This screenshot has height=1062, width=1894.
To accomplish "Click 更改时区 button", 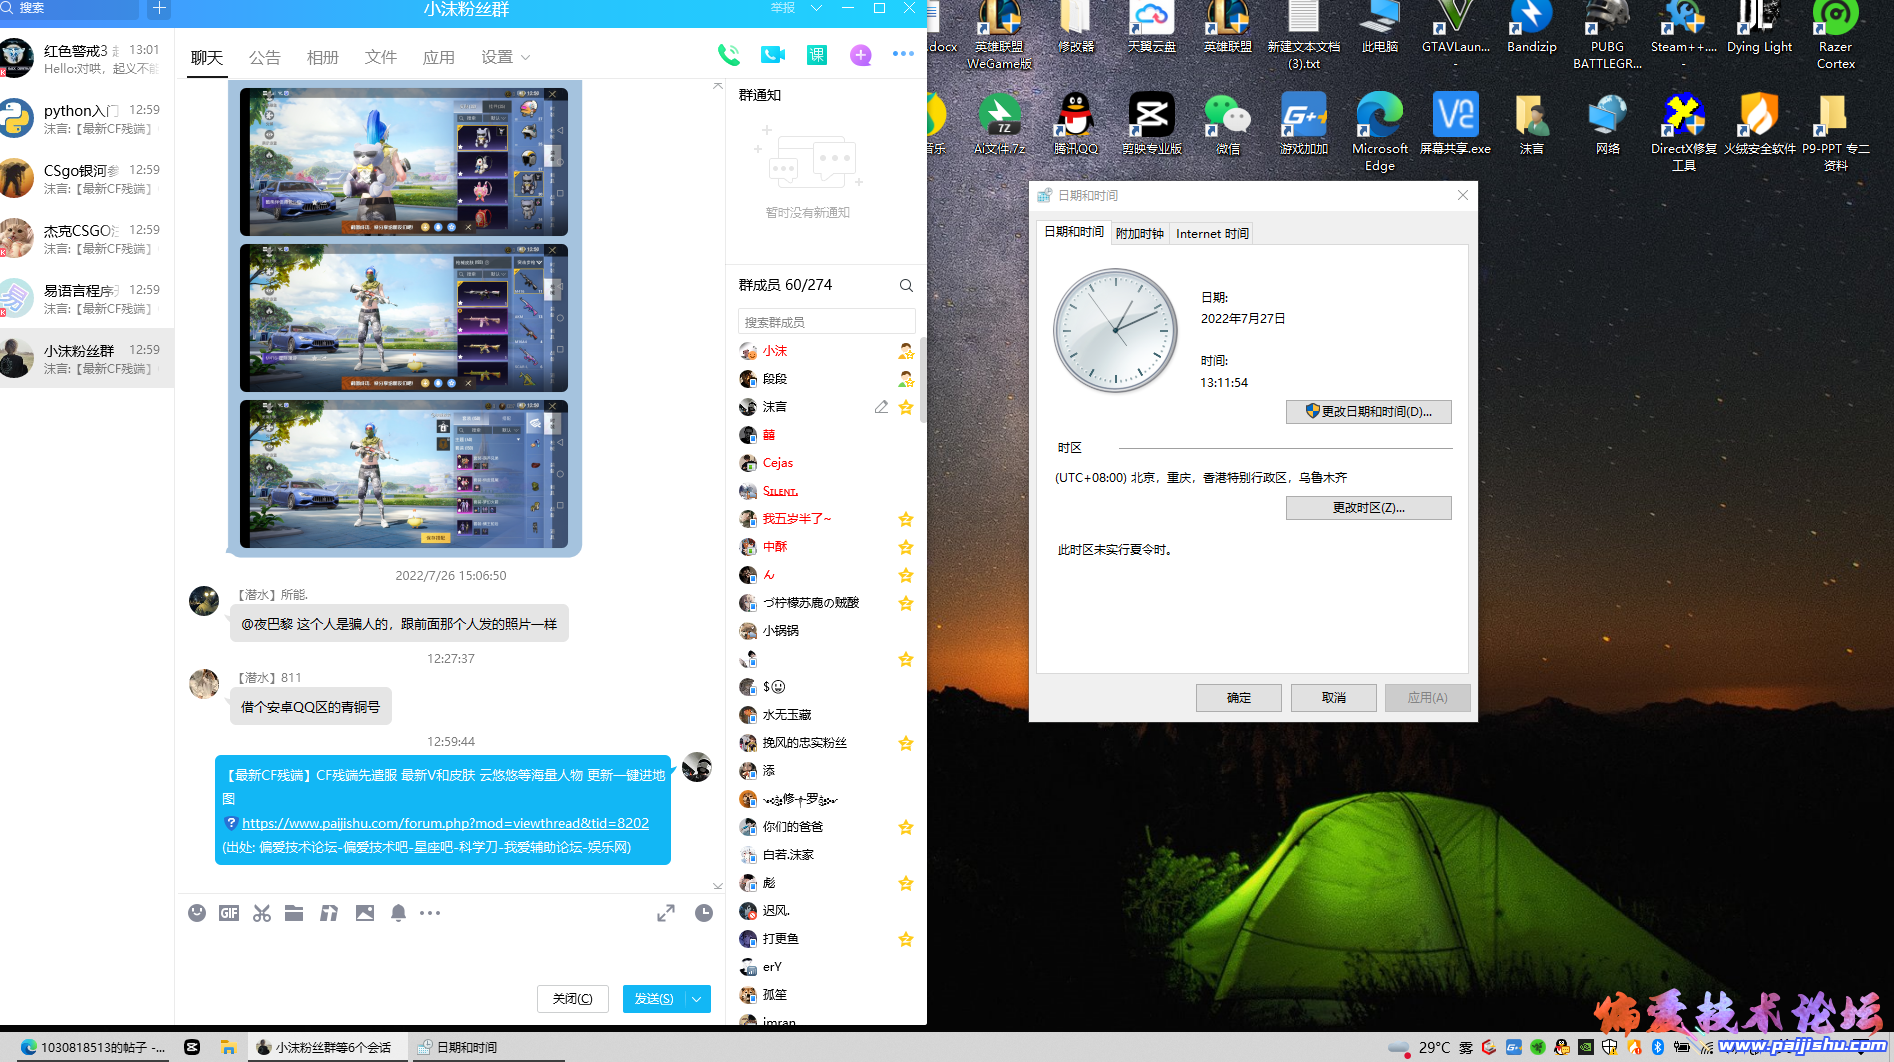I will point(1368,508).
